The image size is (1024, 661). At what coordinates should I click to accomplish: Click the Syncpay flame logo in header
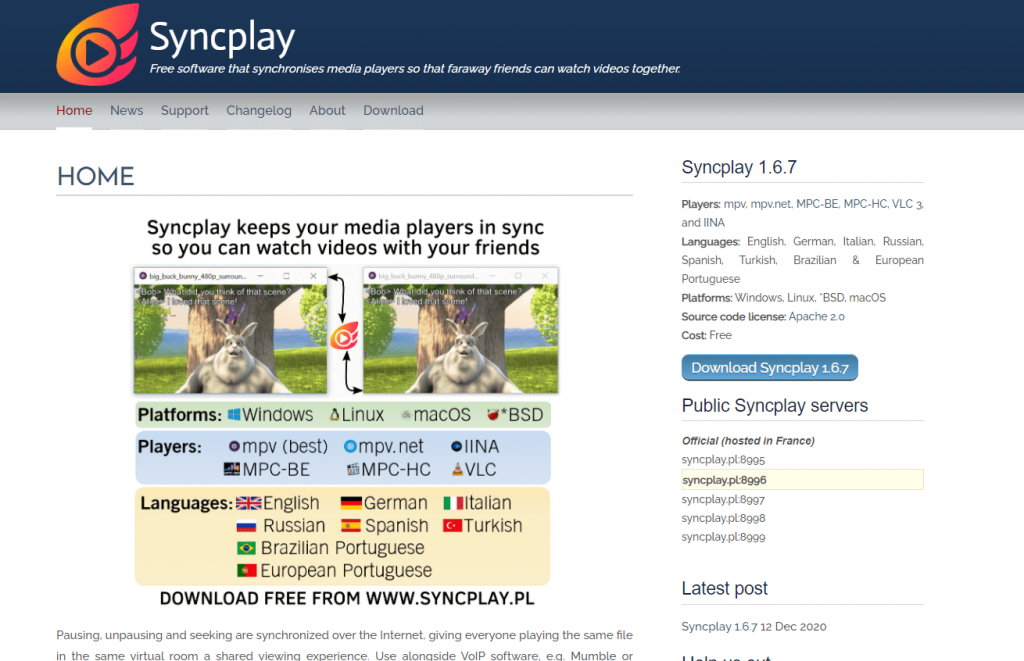tap(98, 45)
